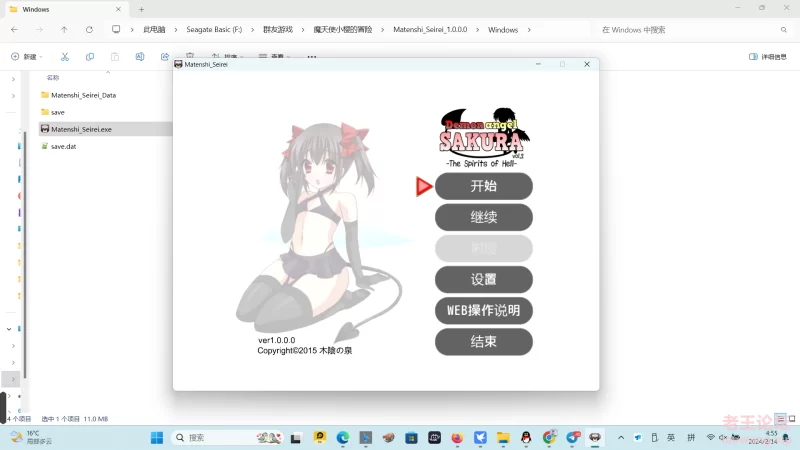Refresh the File Explorer folder view
Viewport: 800px width, 450px height.
[89, 30]
